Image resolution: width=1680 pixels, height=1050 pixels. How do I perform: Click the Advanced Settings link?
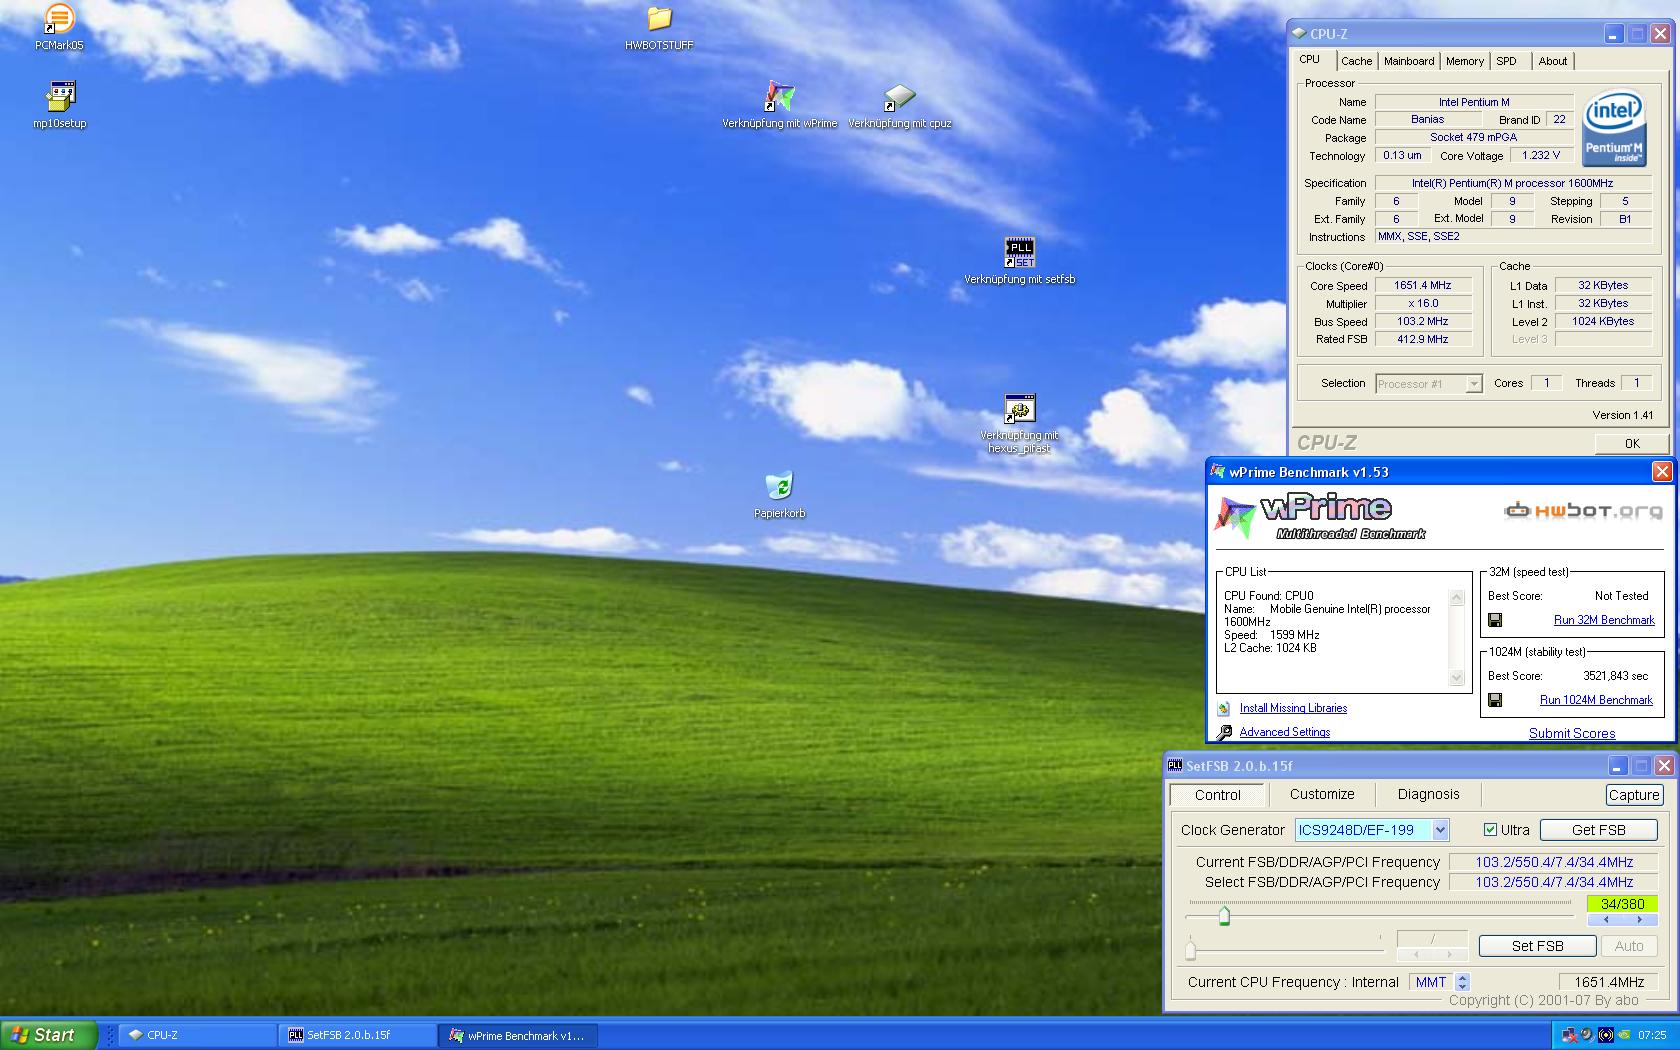coord(1285,732)
